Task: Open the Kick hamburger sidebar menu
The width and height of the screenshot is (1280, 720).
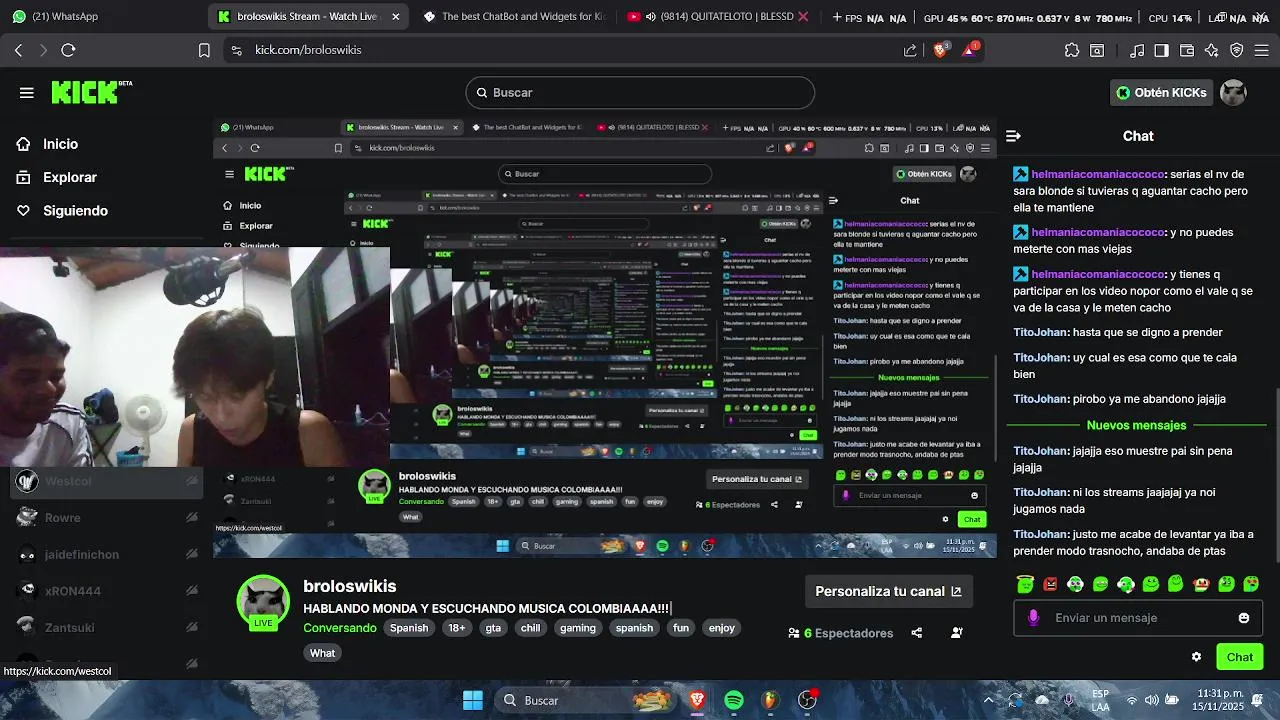Action: 27,93
